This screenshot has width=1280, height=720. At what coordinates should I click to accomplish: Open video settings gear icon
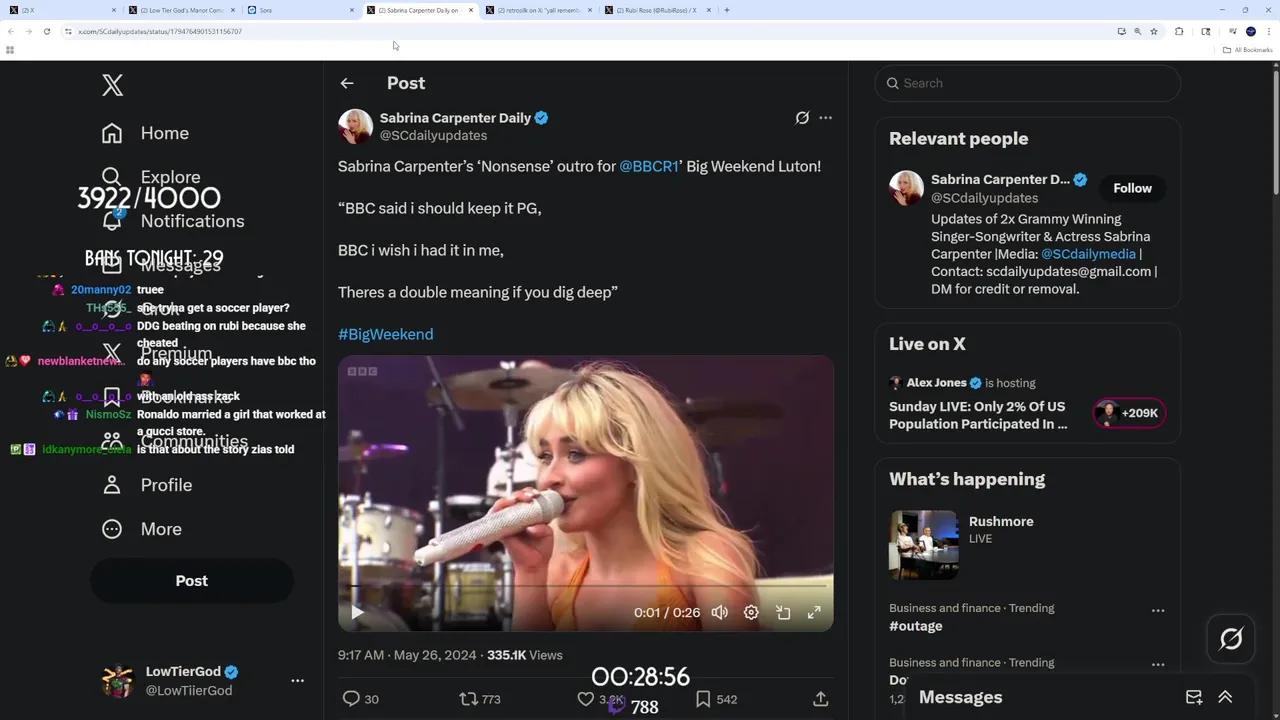coord(751,612)
